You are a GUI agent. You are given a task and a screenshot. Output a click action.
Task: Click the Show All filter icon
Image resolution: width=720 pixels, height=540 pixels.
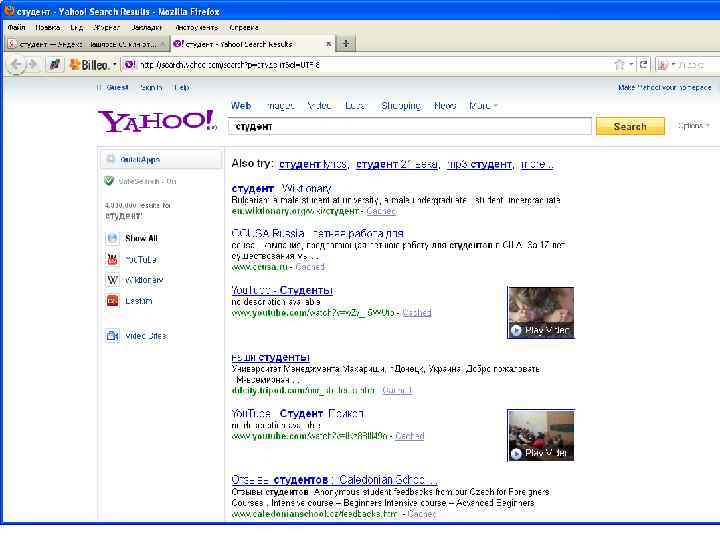point(112,238)
